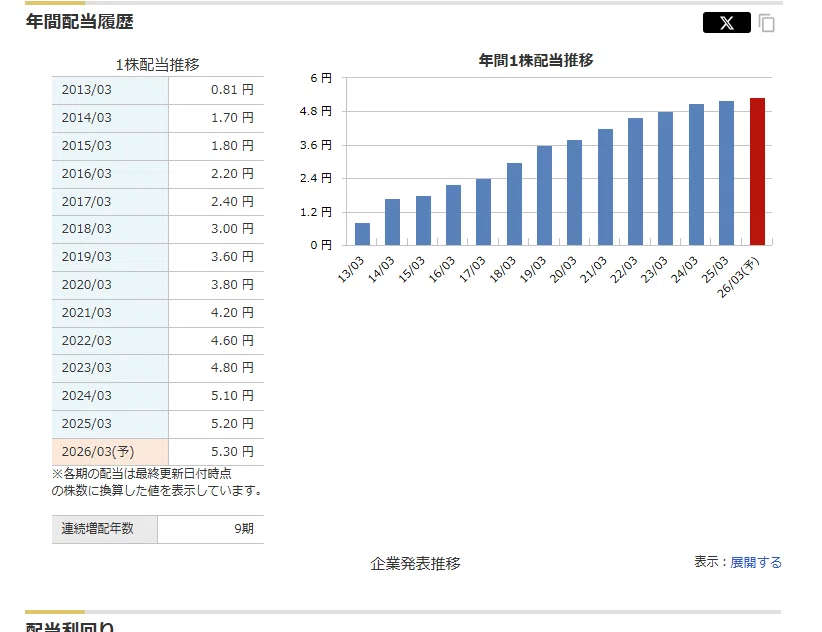Select the 2021/03 row label

[x=86, y=312]
